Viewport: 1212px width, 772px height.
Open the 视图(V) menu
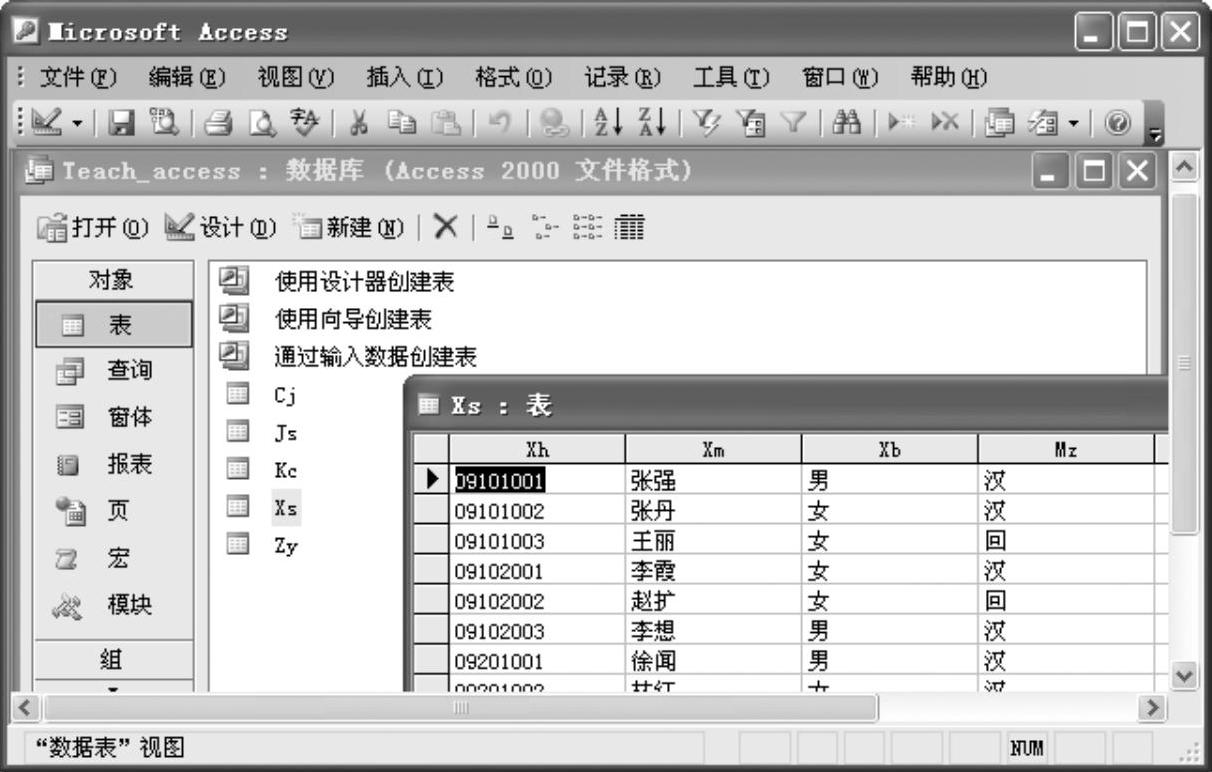[295, 76]
